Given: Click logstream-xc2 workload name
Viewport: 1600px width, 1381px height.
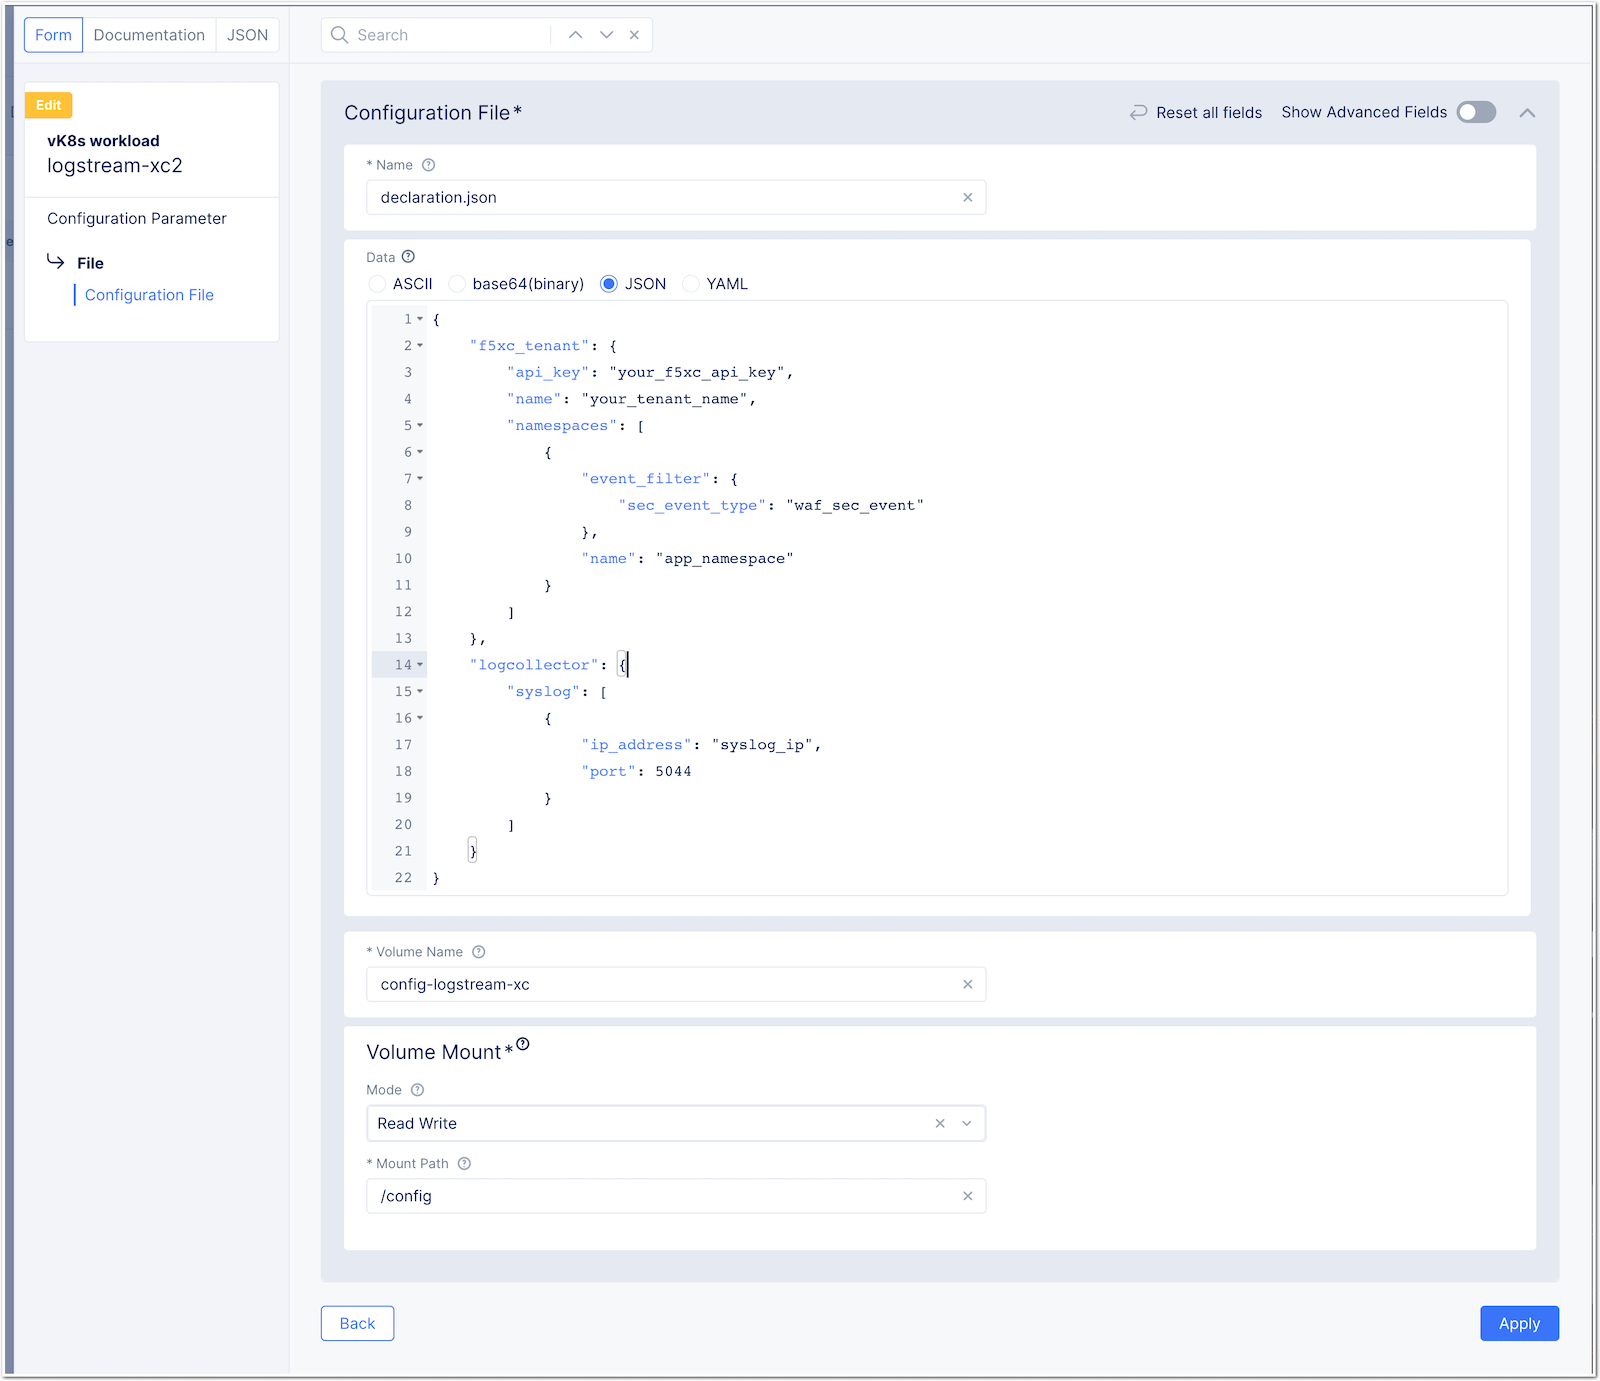Looking at the screenshot, I should [115, 166].
